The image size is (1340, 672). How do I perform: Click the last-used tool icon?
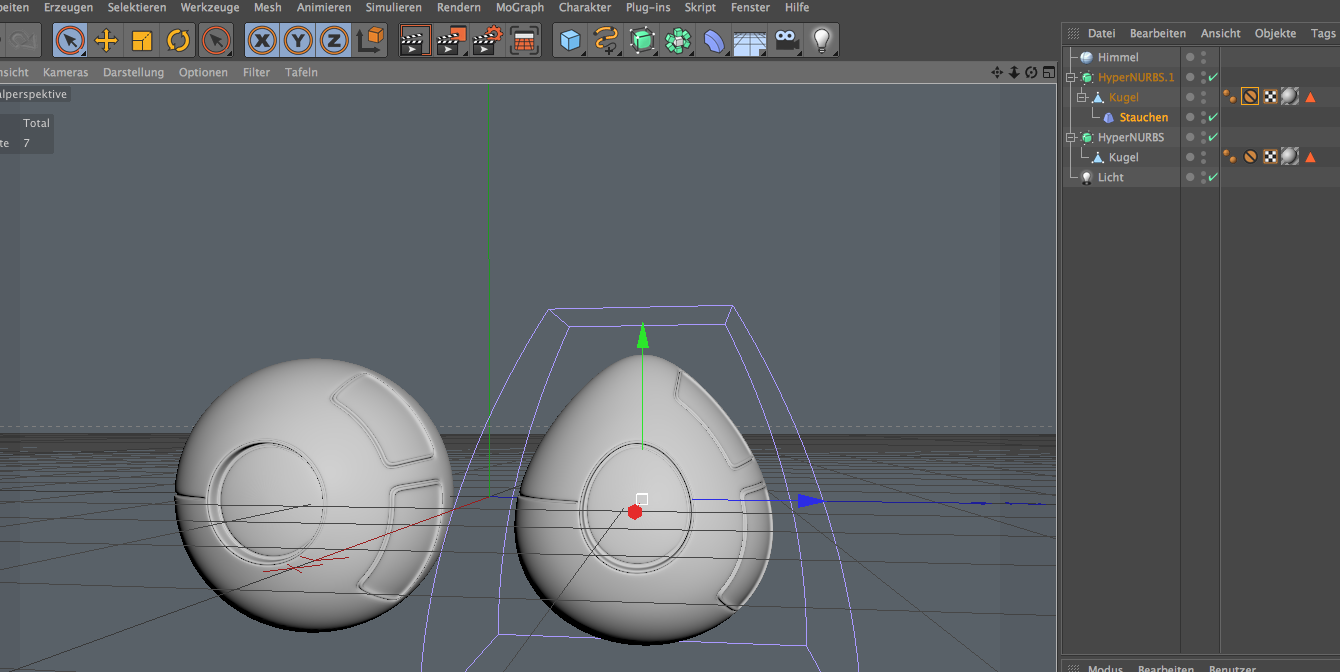point(215,40)
